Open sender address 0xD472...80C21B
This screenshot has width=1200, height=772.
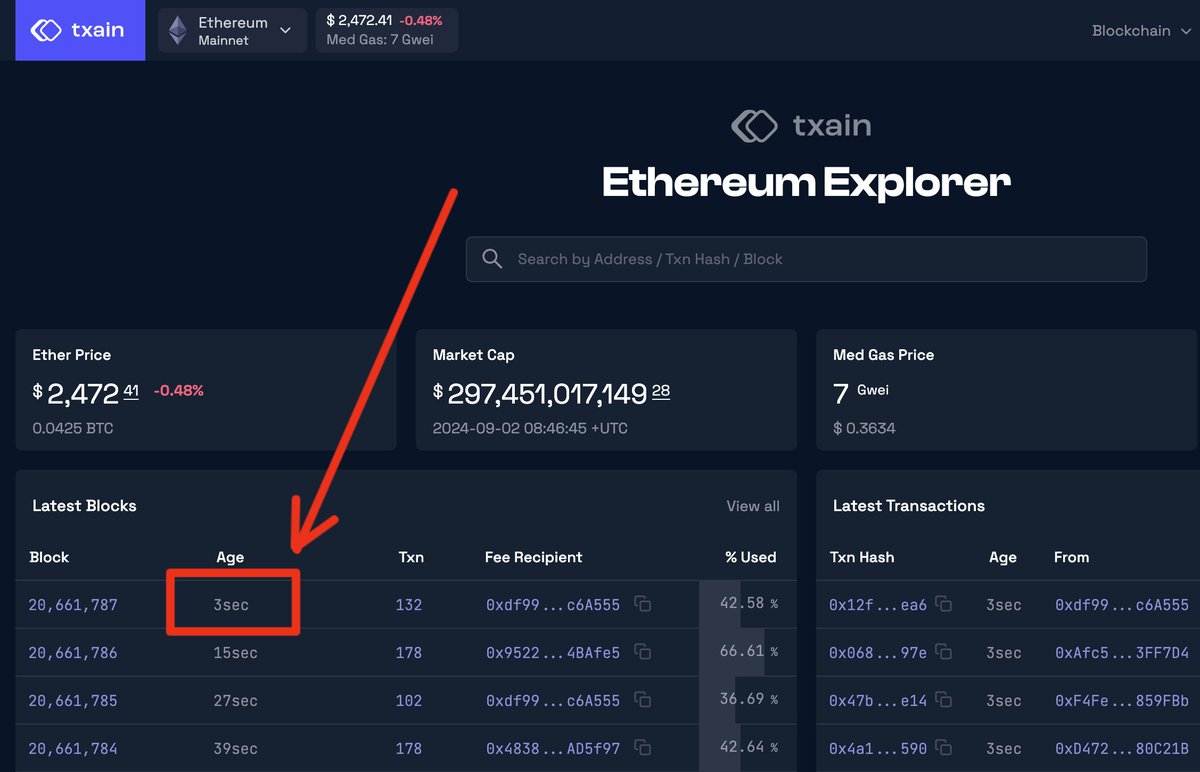(1122, 749)
